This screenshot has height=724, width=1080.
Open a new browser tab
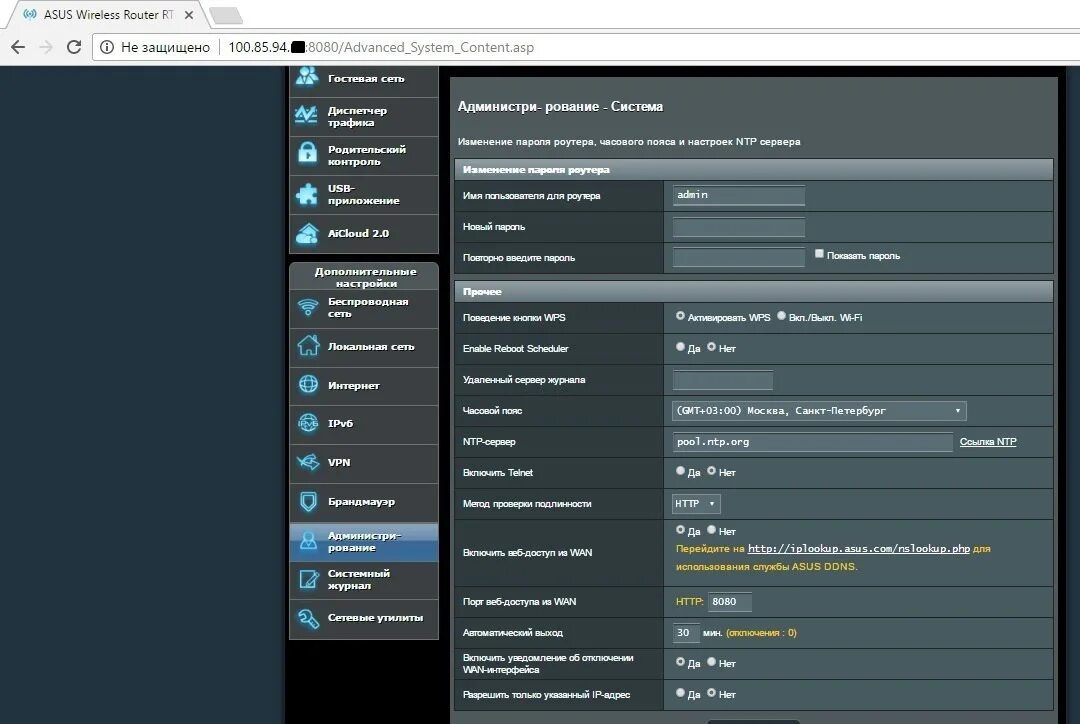225,15
